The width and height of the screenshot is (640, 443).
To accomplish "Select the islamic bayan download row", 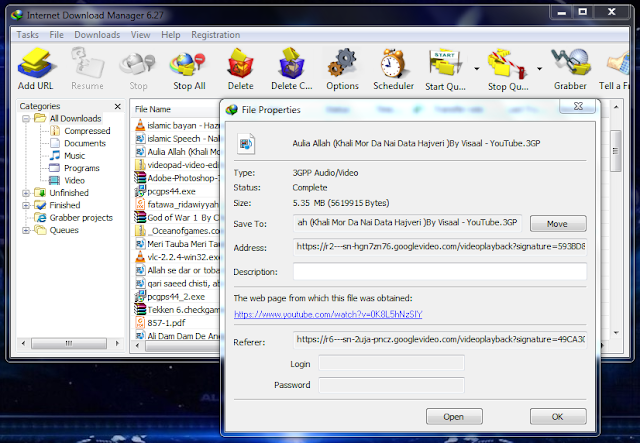I will tap(177, 125).
